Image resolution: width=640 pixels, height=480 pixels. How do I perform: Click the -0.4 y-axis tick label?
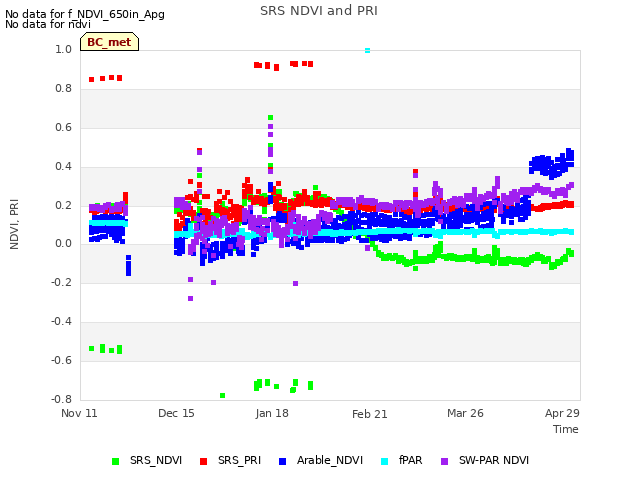[61, 322]
